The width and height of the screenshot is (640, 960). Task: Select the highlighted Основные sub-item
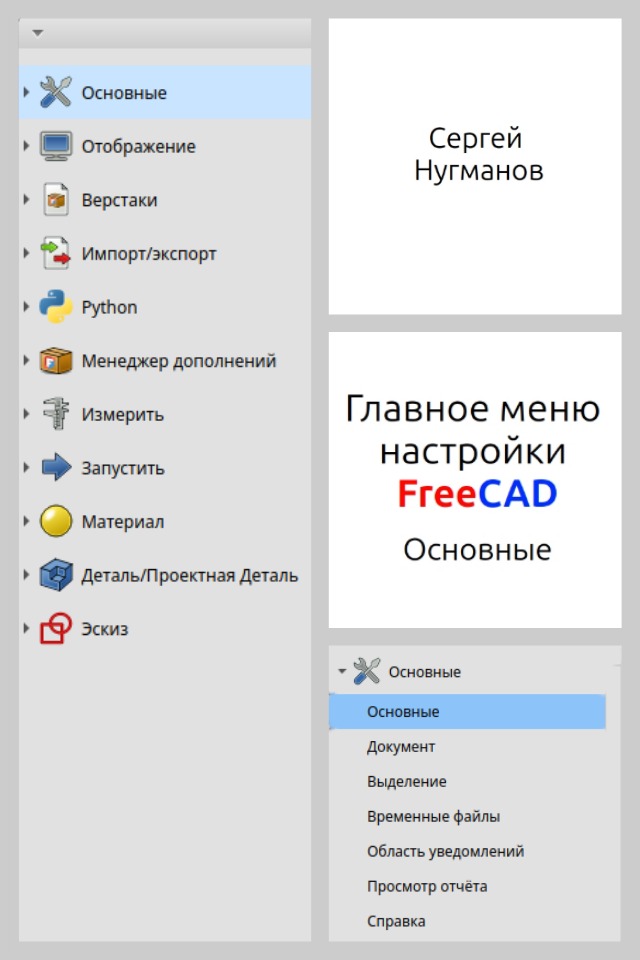467,711
